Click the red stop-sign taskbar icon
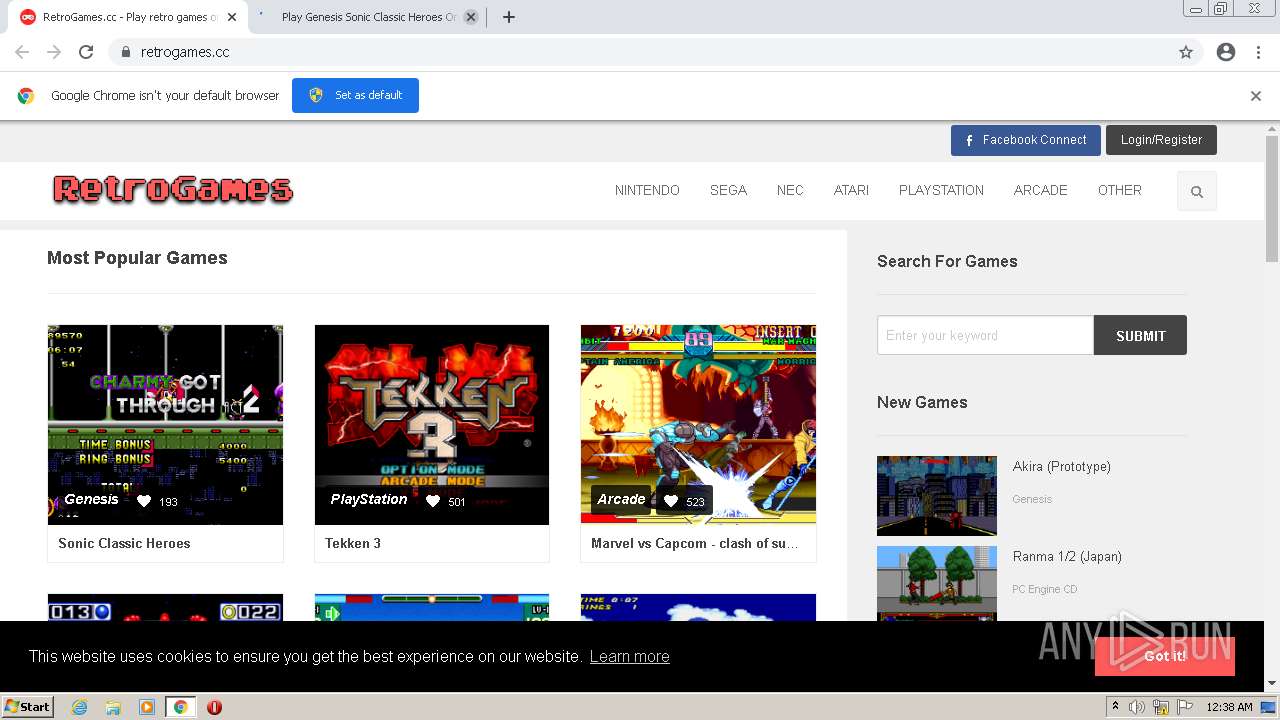This screenshot has width=1280, height=720. pos(214,707)
